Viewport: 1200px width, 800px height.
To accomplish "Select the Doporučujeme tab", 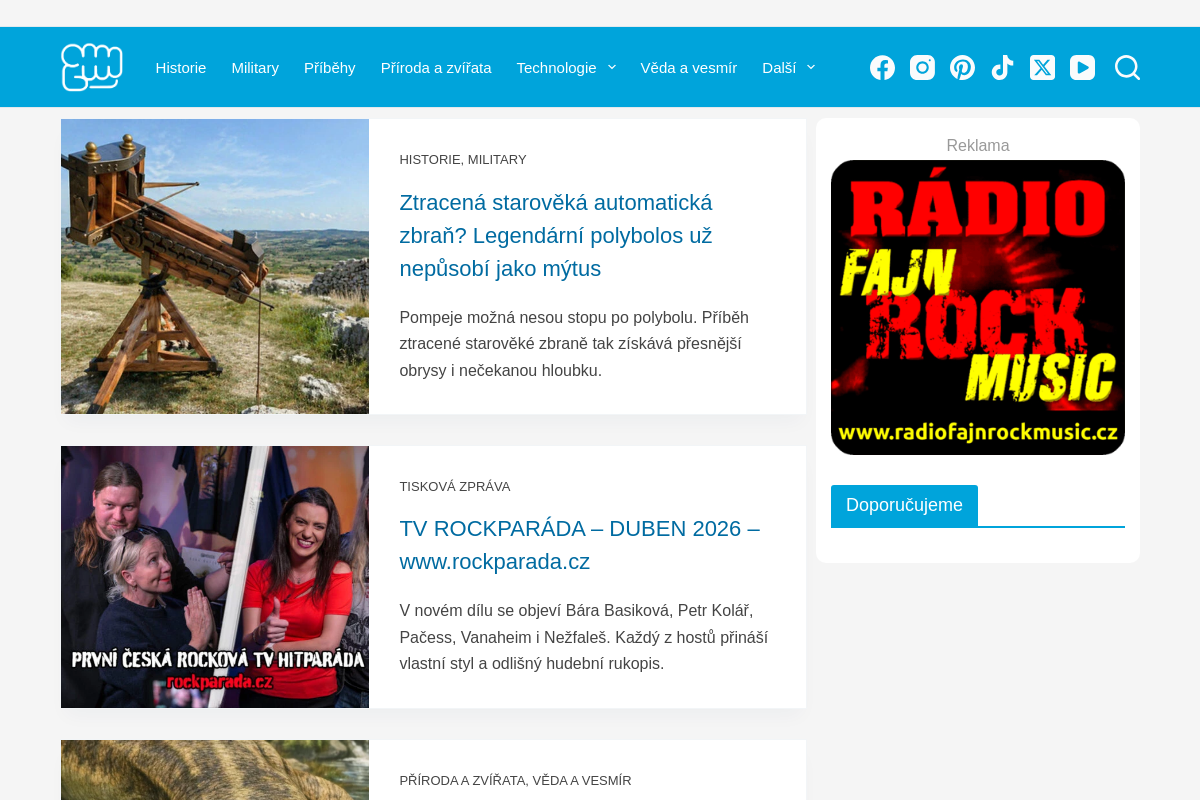I will pos(904,505).
